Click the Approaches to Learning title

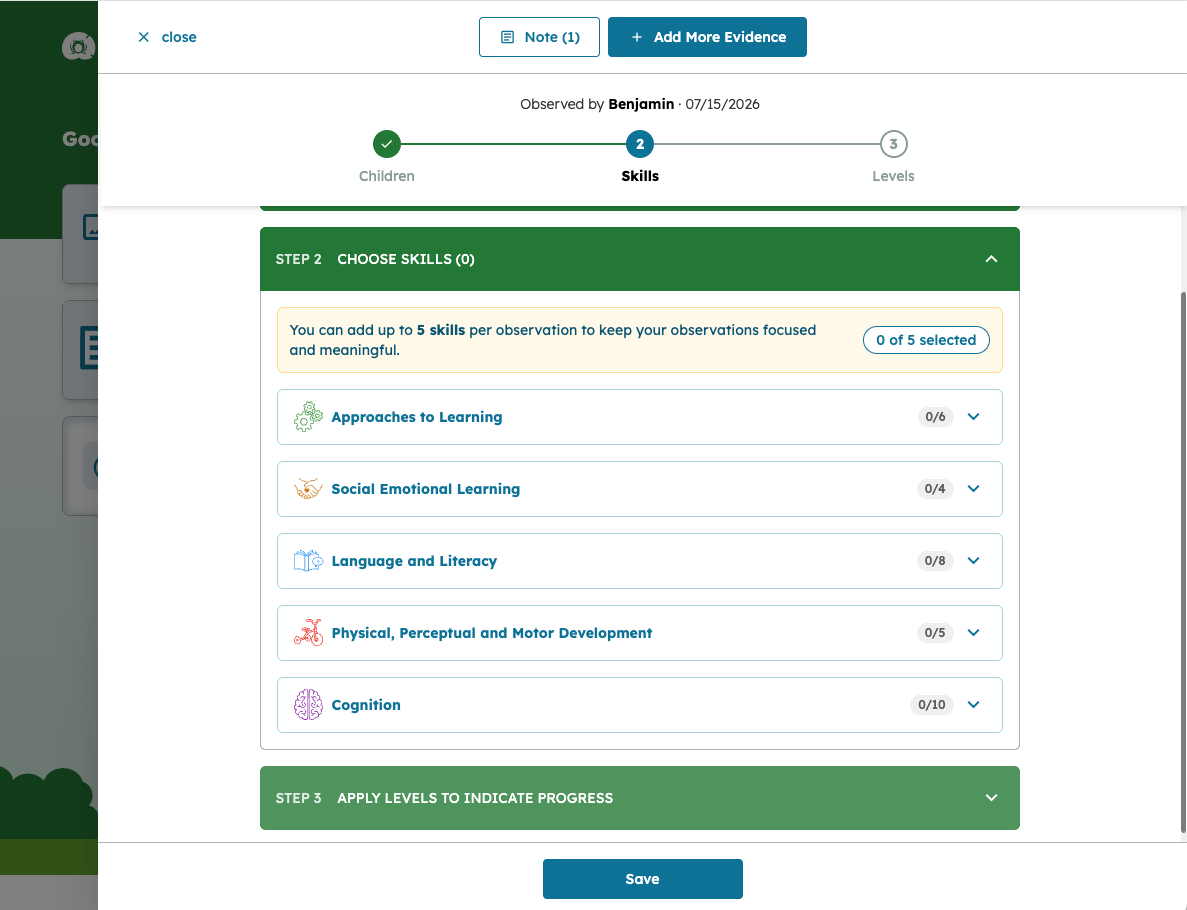point(416,417)
